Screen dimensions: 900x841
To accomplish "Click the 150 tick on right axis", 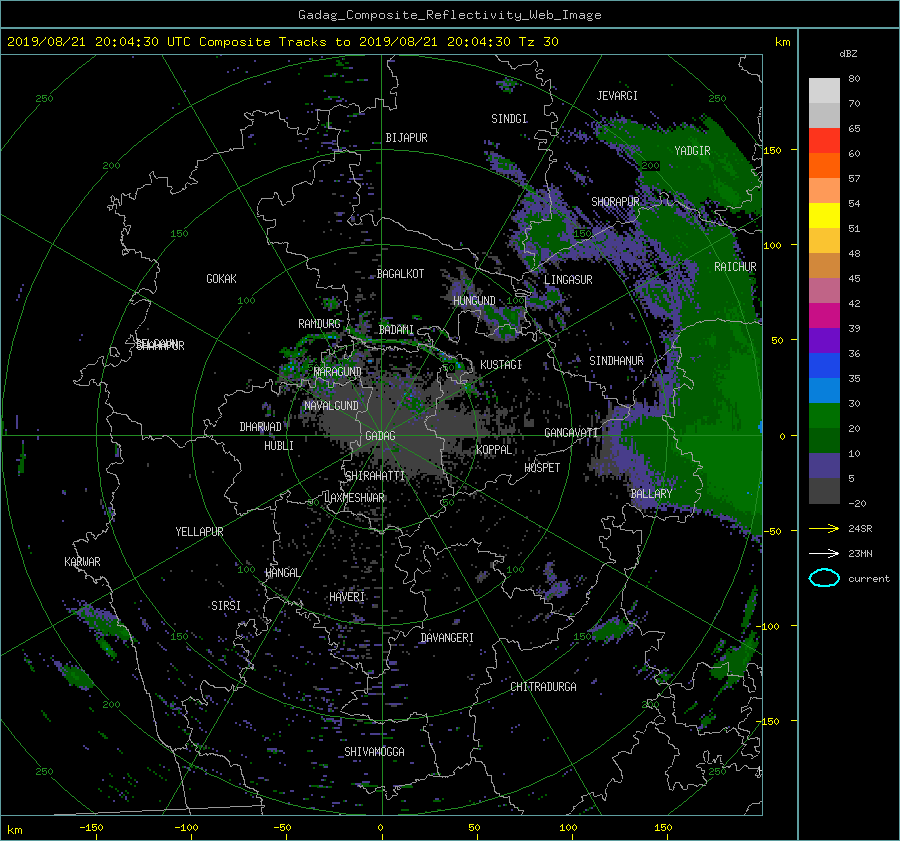I will coord(773,150).
